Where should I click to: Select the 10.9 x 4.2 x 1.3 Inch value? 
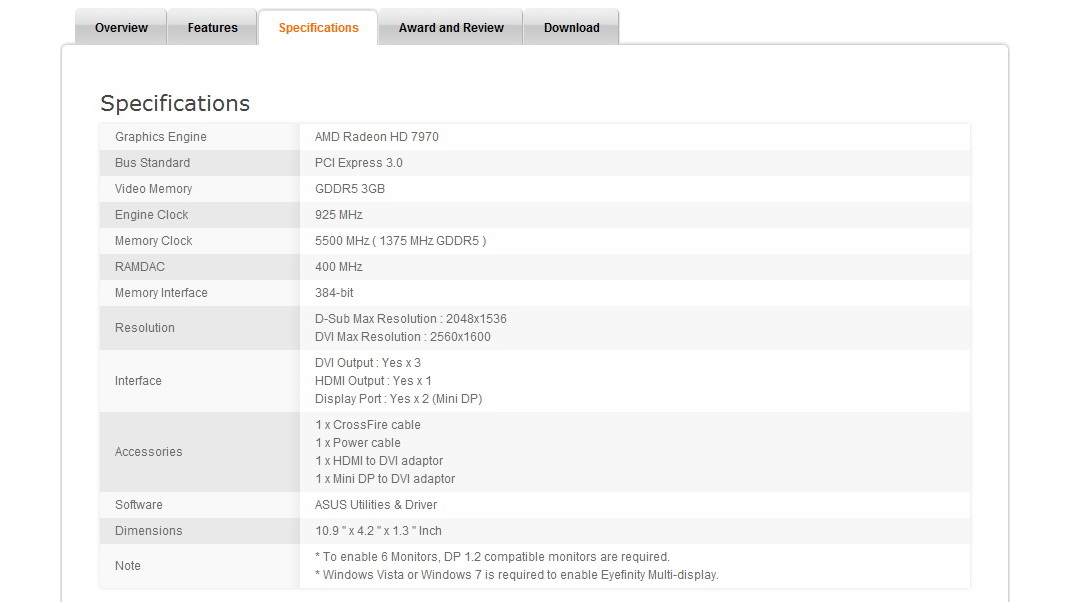point(378,530)
